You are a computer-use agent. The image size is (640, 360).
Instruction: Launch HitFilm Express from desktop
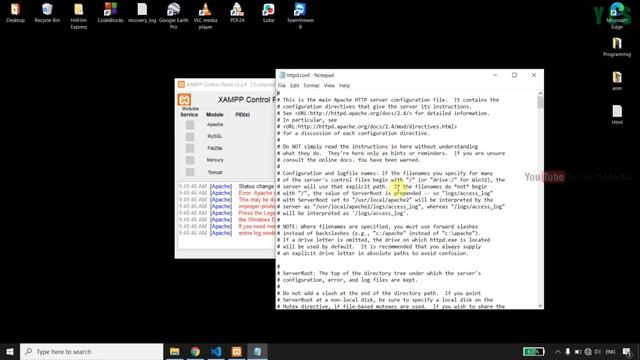pyautogui.click(x=78, y=16)
